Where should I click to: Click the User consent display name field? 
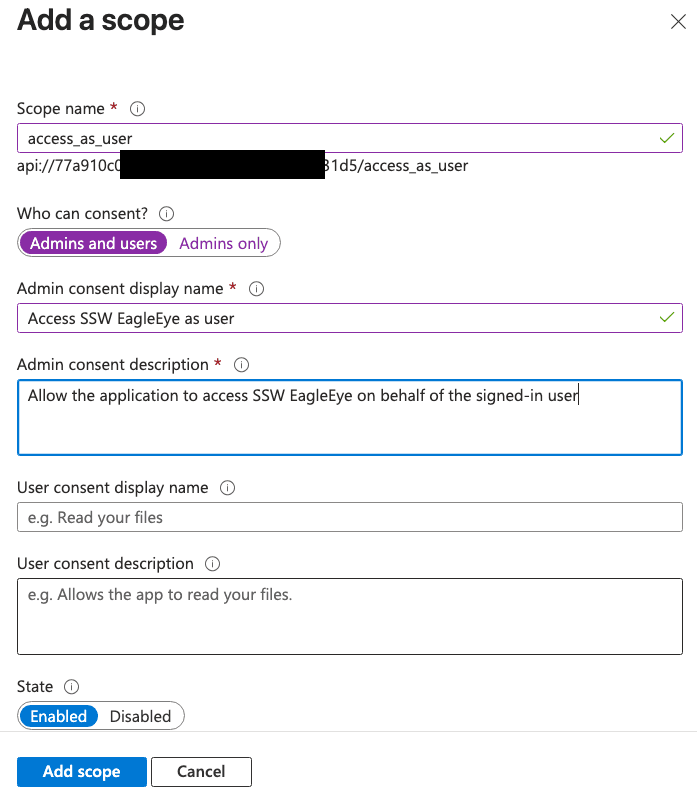coord(349,517)
